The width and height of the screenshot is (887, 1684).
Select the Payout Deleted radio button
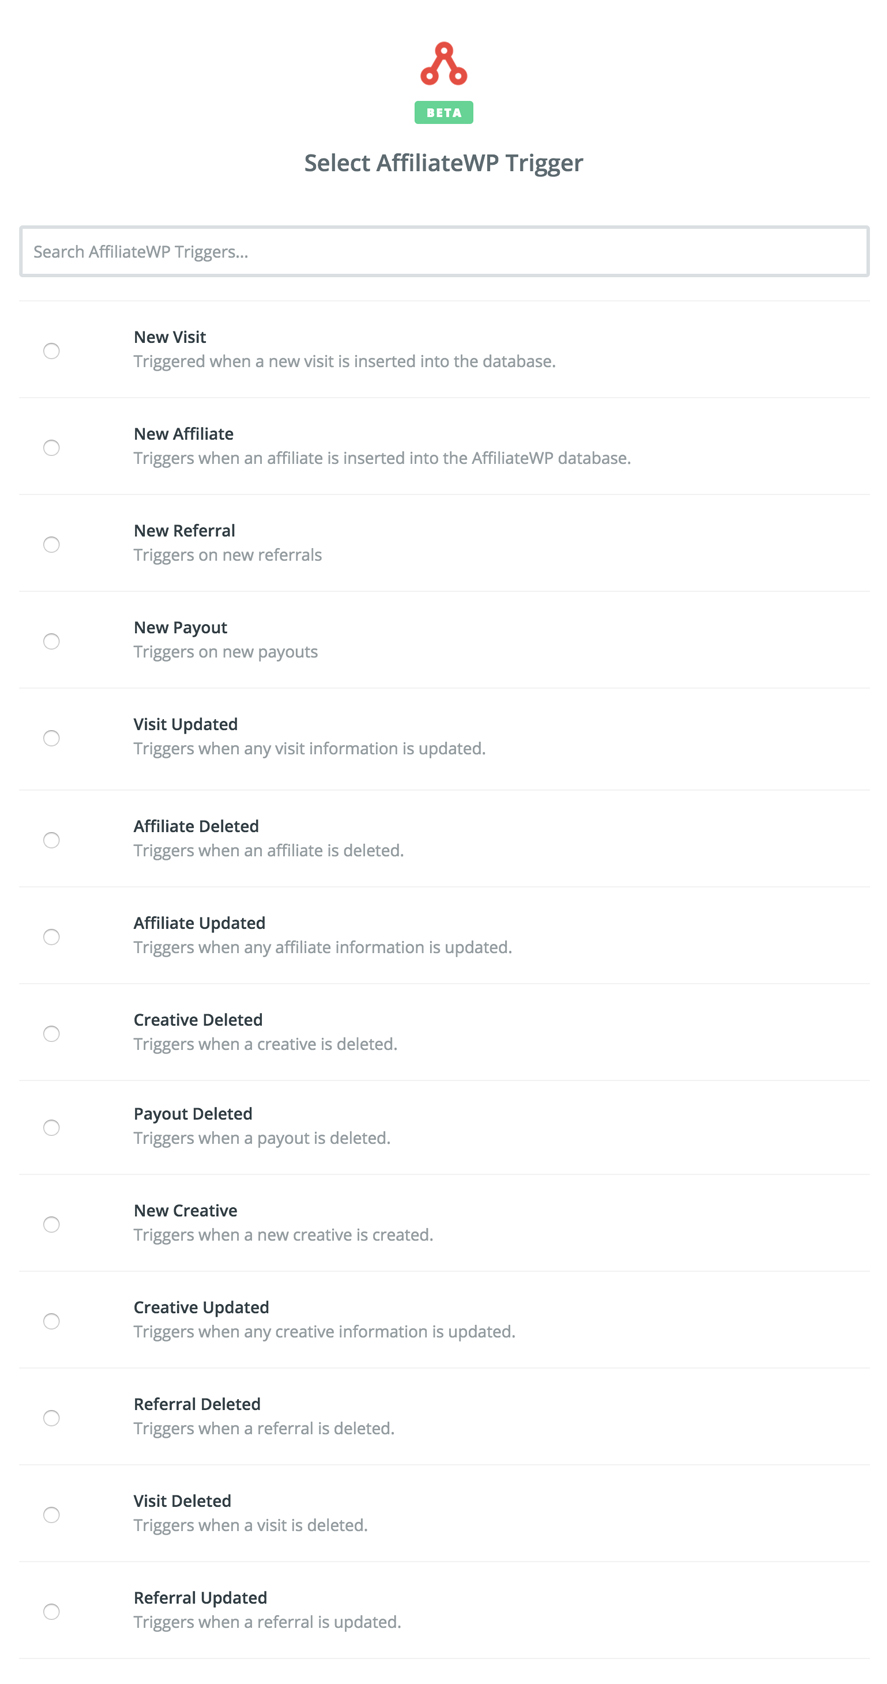click(52, 1128)
